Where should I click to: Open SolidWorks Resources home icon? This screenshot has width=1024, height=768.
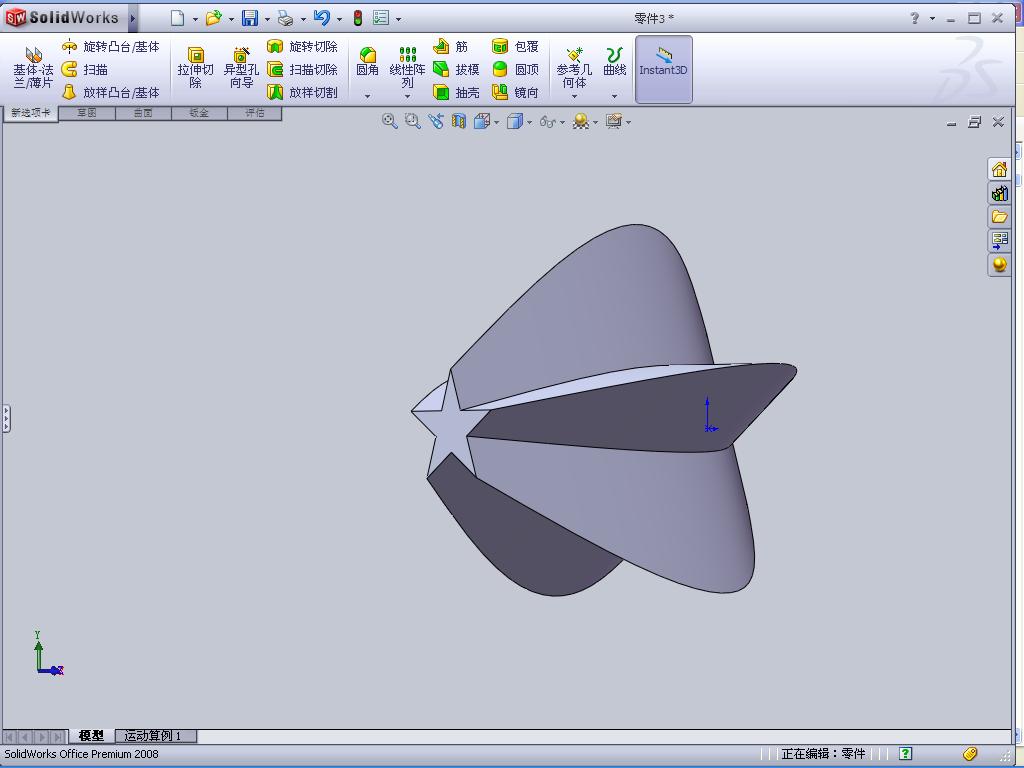point(999,169)
